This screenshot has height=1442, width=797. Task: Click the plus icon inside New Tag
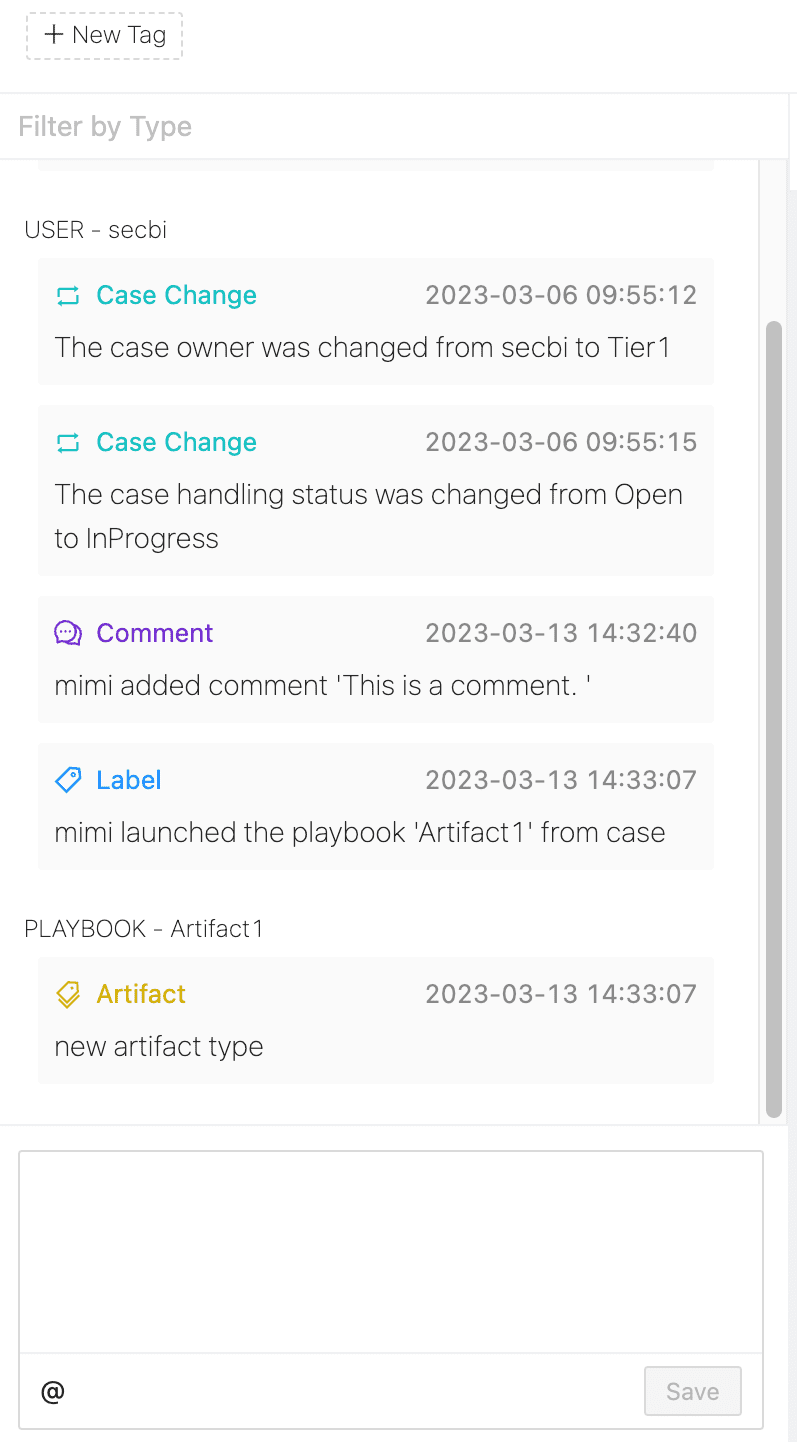pyautogui.click(x=53, y=35)
